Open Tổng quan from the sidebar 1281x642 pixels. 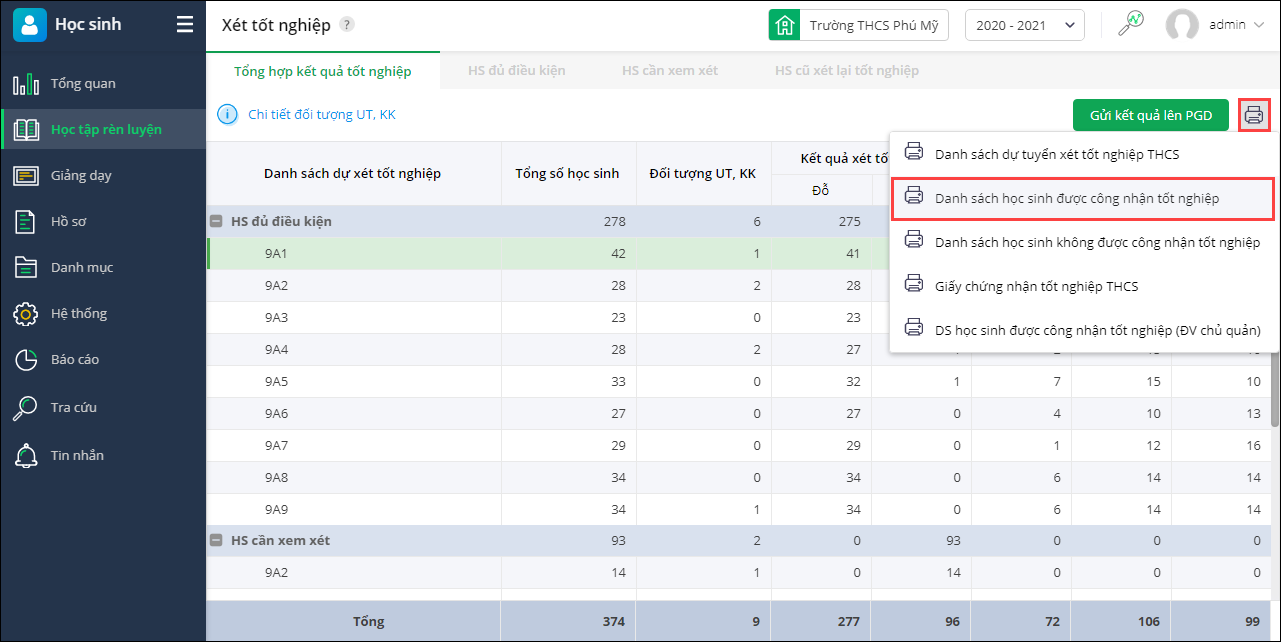[83, 83]
